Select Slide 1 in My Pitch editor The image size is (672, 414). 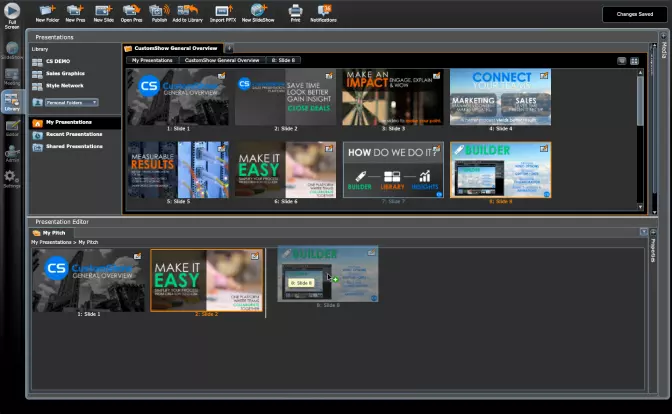click(89, 281)
